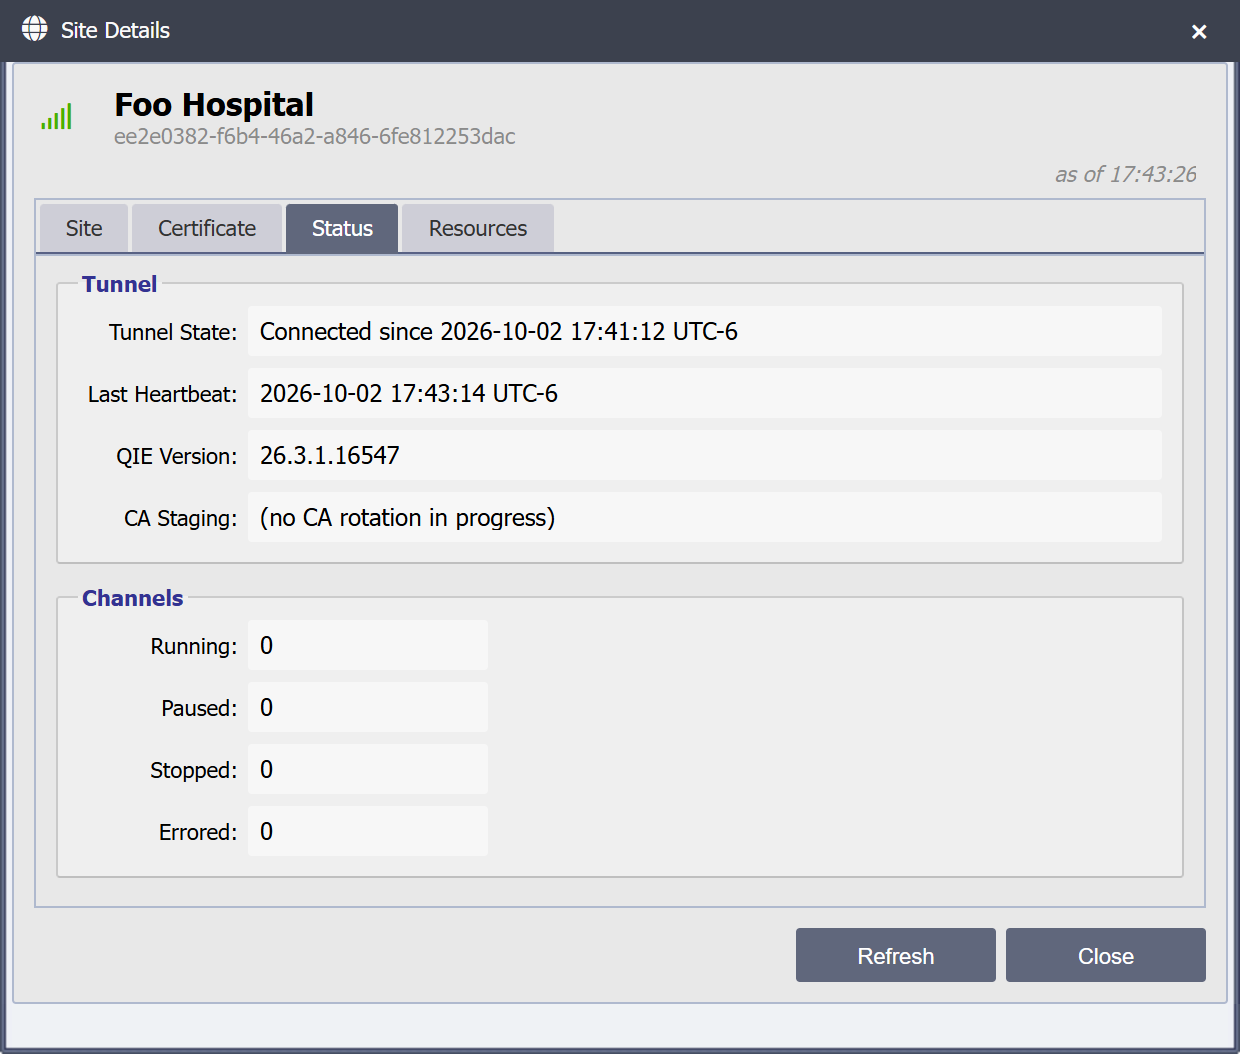
Task: Click the Channels group heading
Action: pyautogui.click(x=133, y=598)
